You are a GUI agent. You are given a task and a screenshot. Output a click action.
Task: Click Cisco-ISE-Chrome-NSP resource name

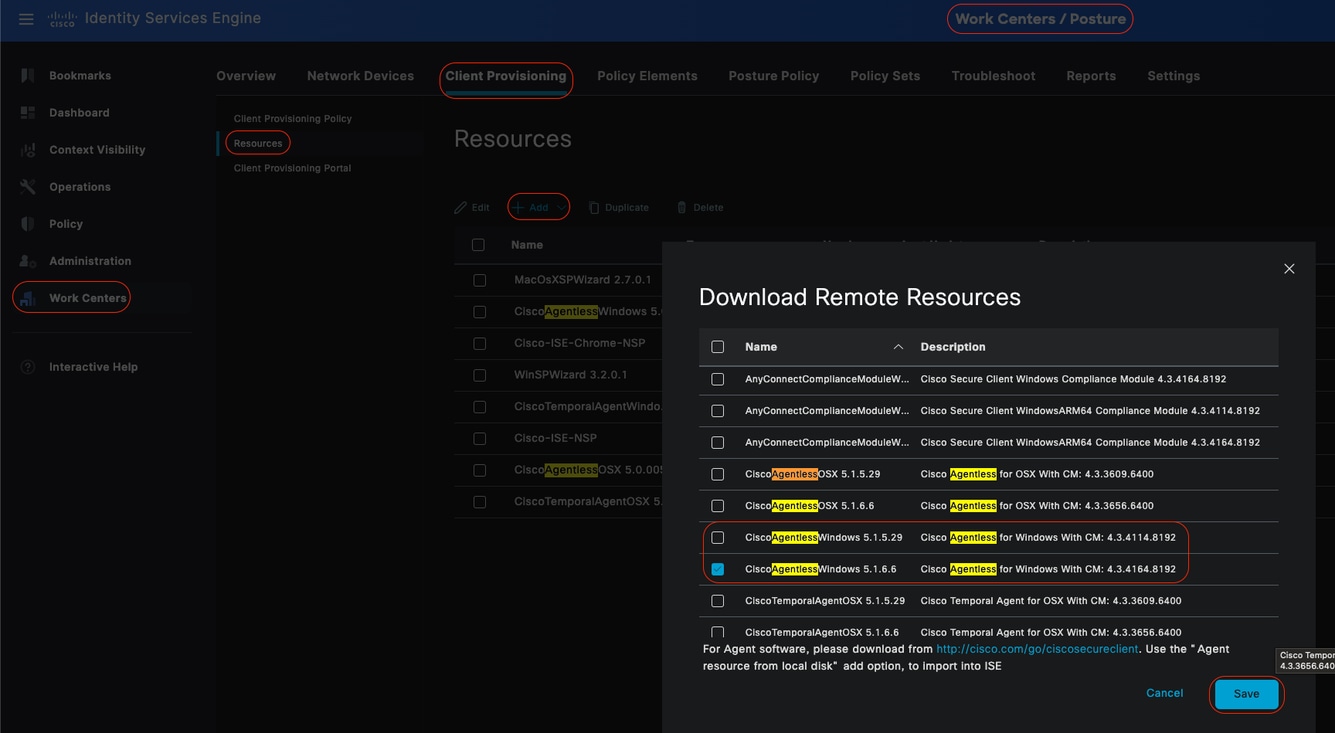tap(580, 343)
